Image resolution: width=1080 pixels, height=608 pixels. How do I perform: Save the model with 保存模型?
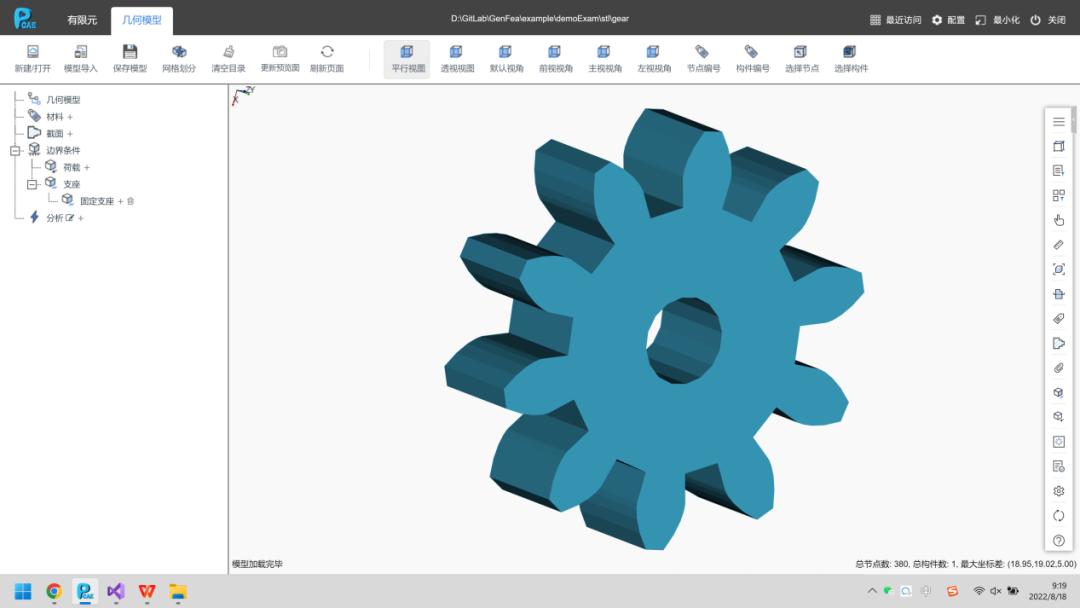(130, 52)
